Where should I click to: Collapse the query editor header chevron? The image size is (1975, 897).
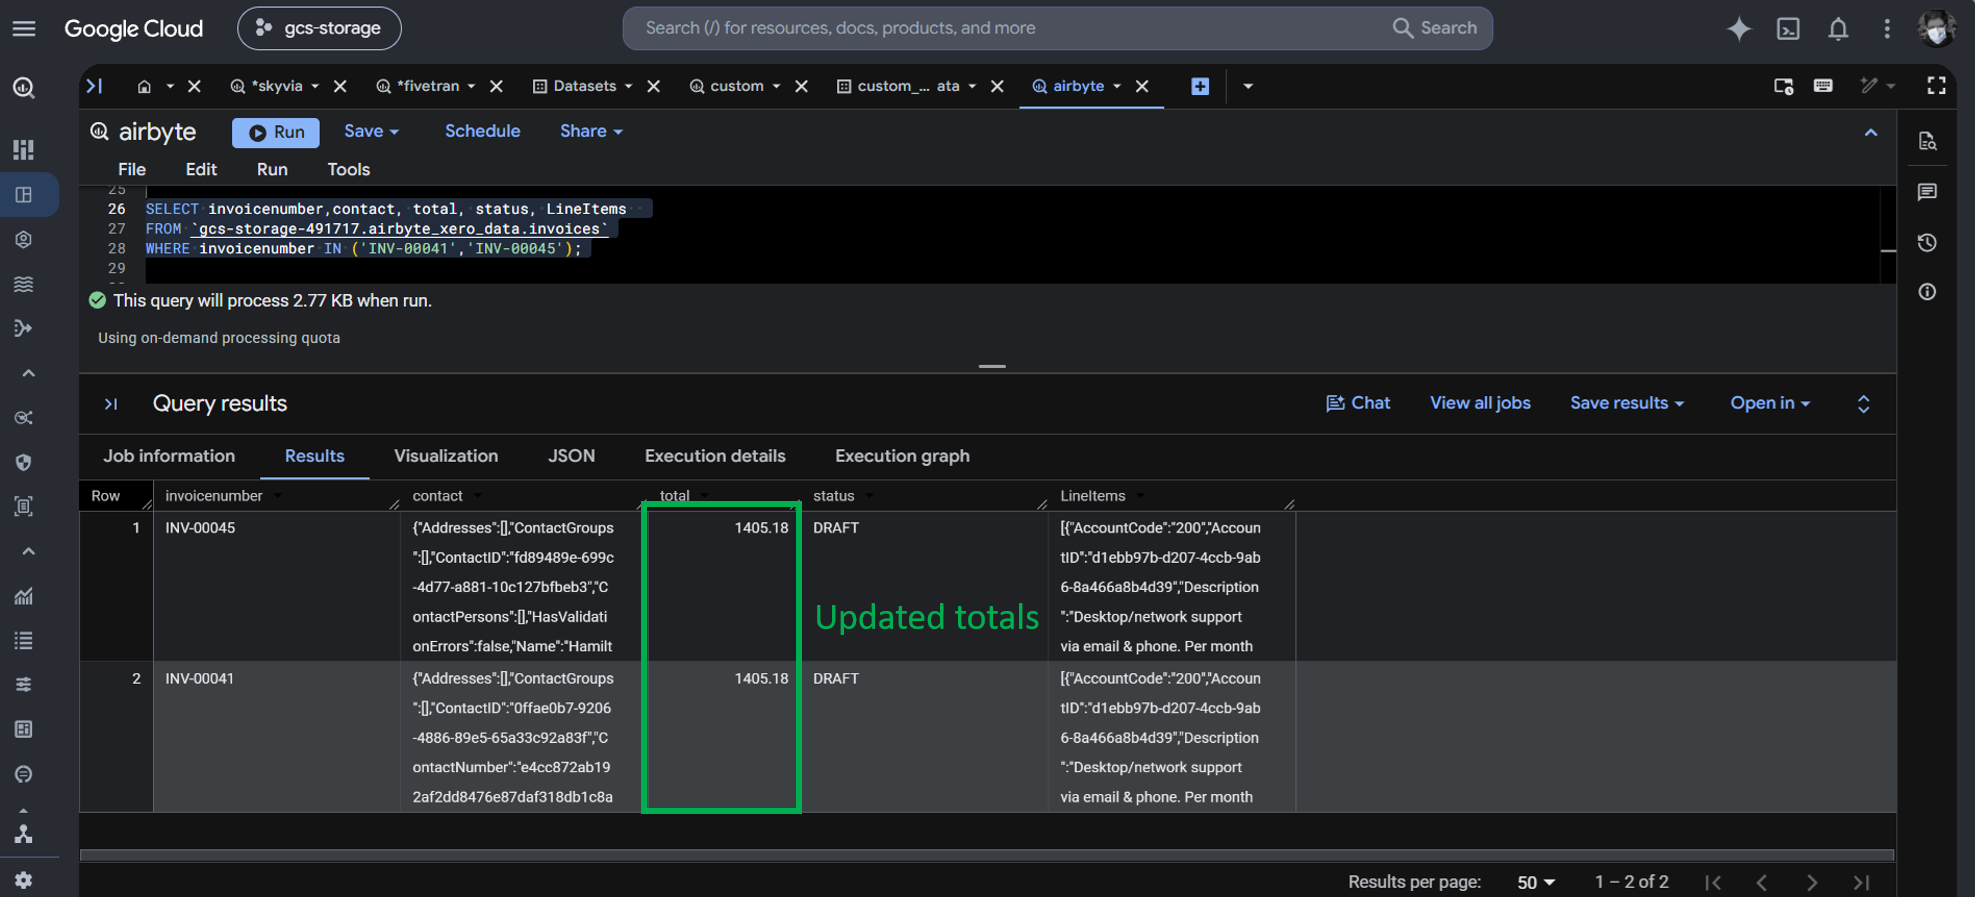tap(1871, 132)
